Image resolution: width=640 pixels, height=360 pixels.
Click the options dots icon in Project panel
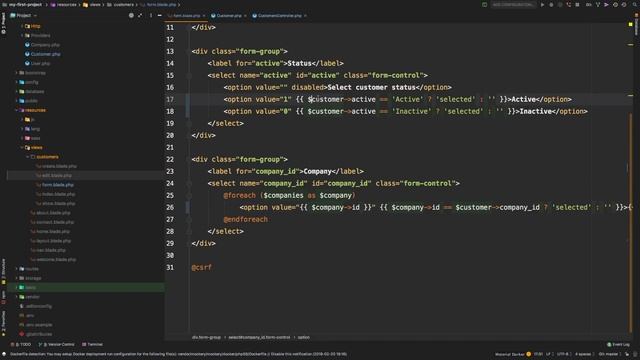click(x=151, y=16)
